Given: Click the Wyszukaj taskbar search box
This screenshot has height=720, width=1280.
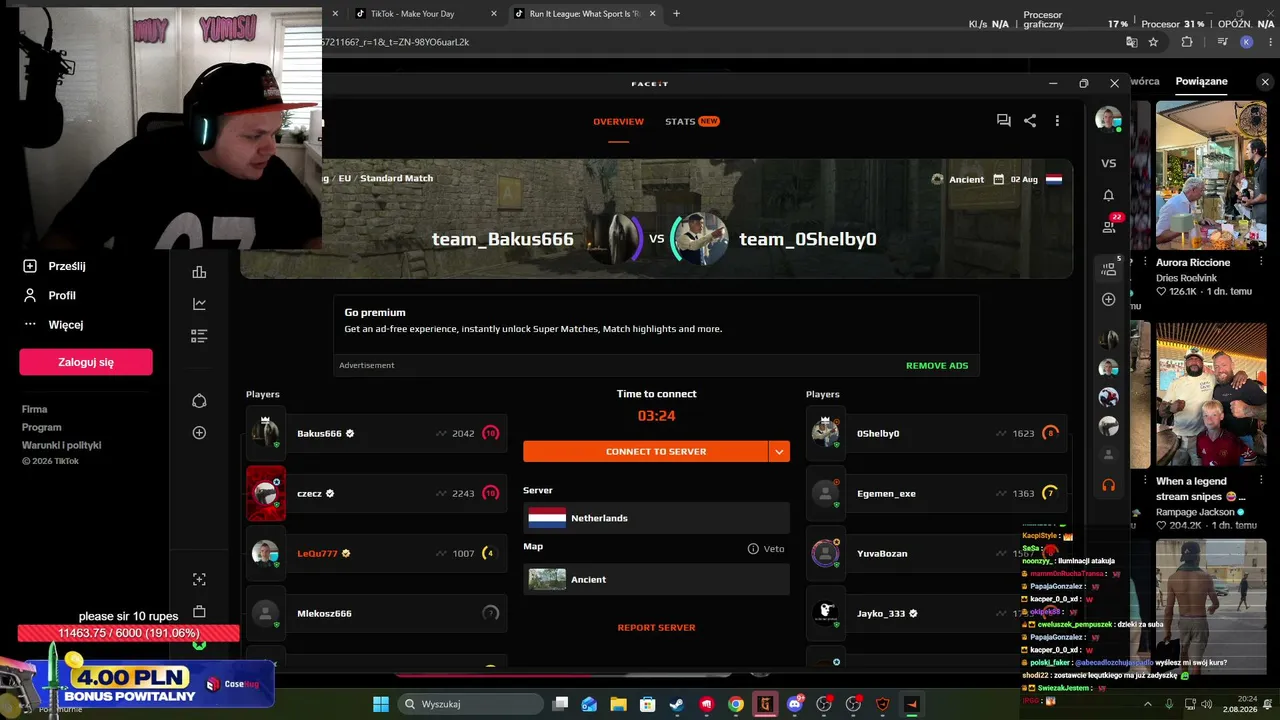Looking at the screenshot, I should coord(469,704).
